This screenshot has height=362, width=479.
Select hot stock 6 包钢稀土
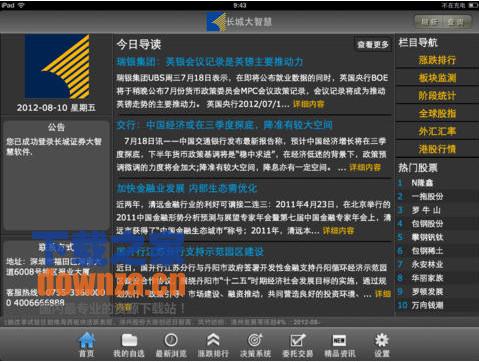click(437, 251)
